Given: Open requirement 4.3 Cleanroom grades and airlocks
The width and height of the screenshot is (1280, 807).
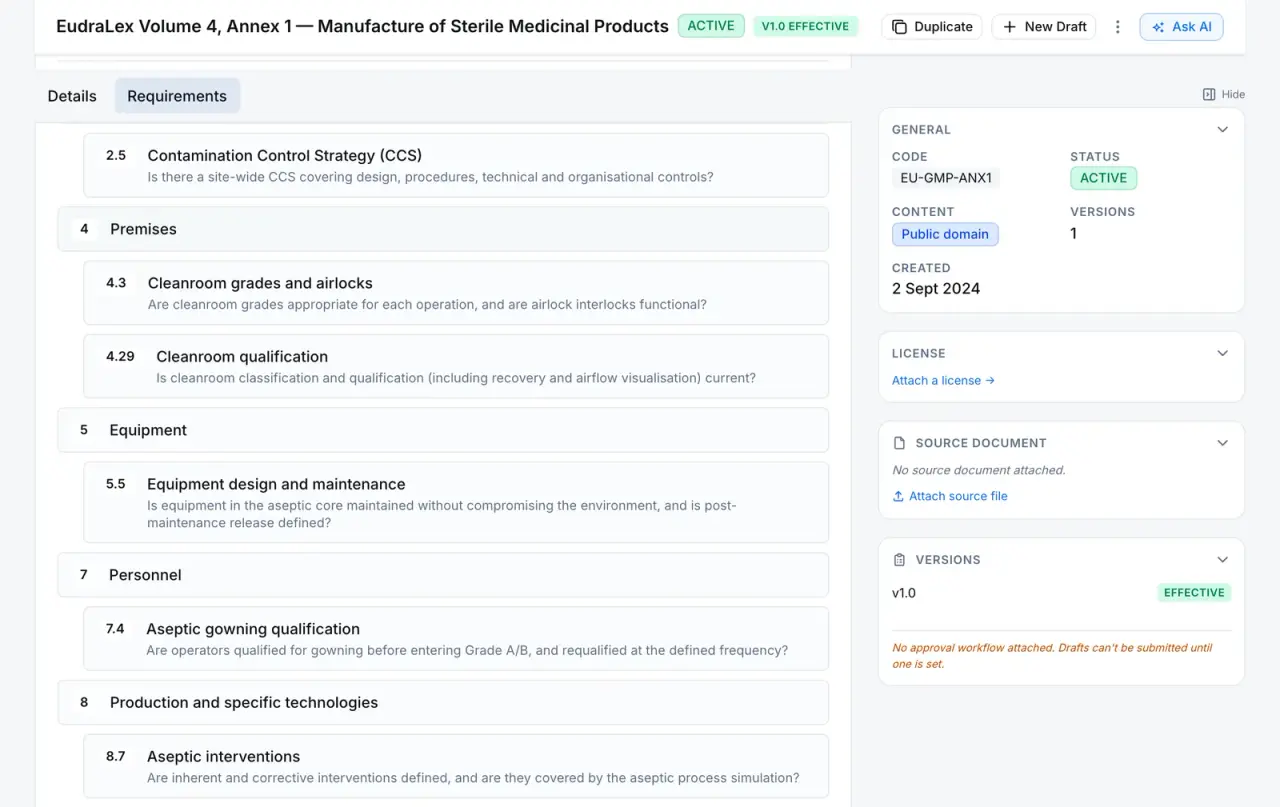Looking at the screenshot, I should [x=456, y=293].
